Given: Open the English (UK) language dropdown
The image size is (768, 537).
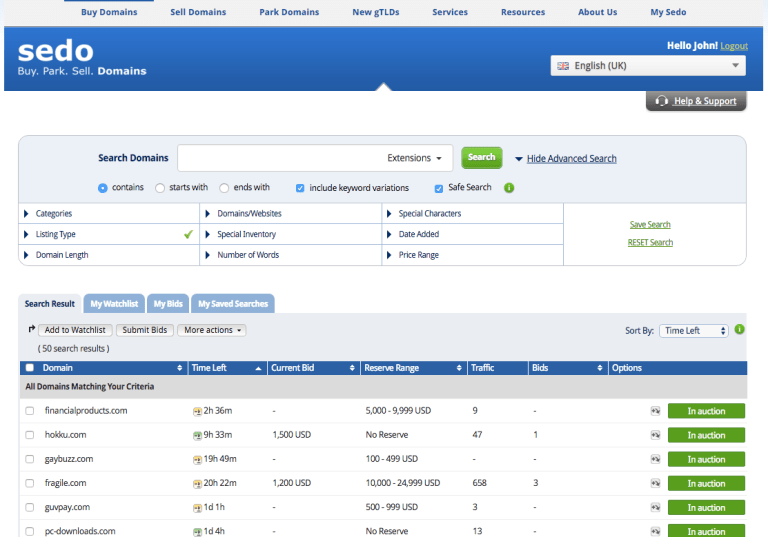Looking at the screenshot, I should point(648,66).
